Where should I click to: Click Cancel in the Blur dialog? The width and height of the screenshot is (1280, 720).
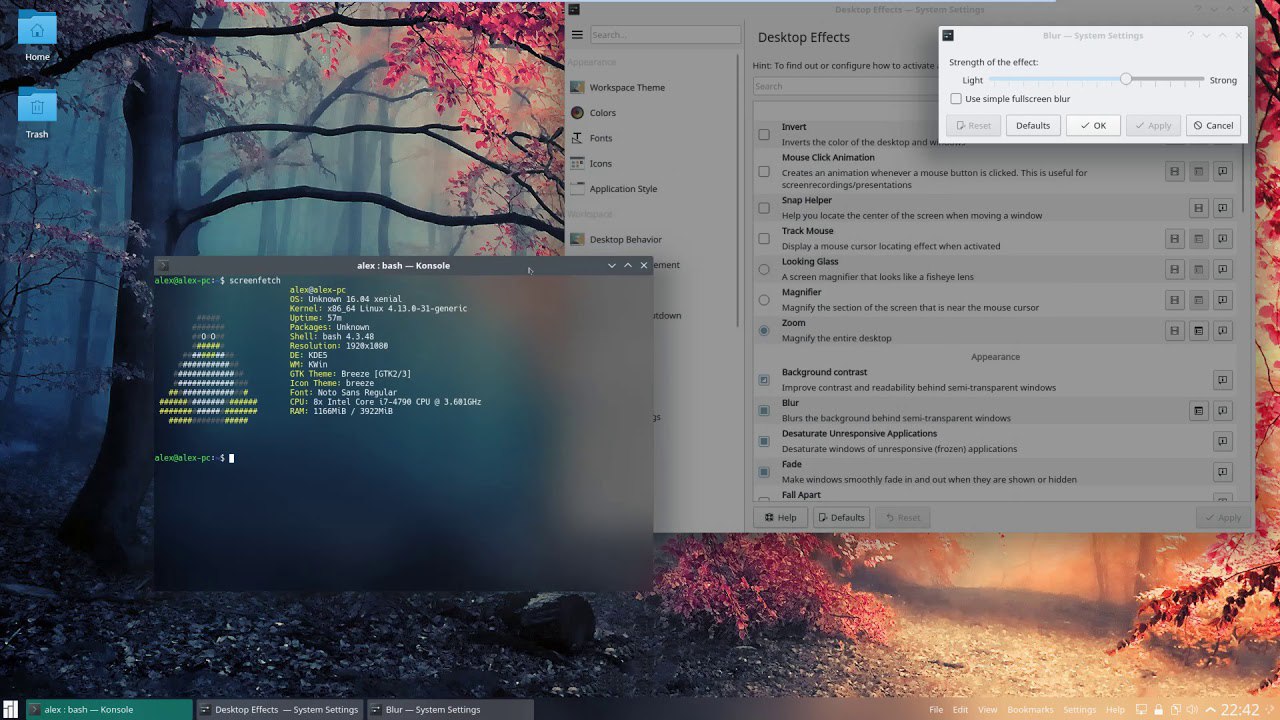(x=1213, y=125)
